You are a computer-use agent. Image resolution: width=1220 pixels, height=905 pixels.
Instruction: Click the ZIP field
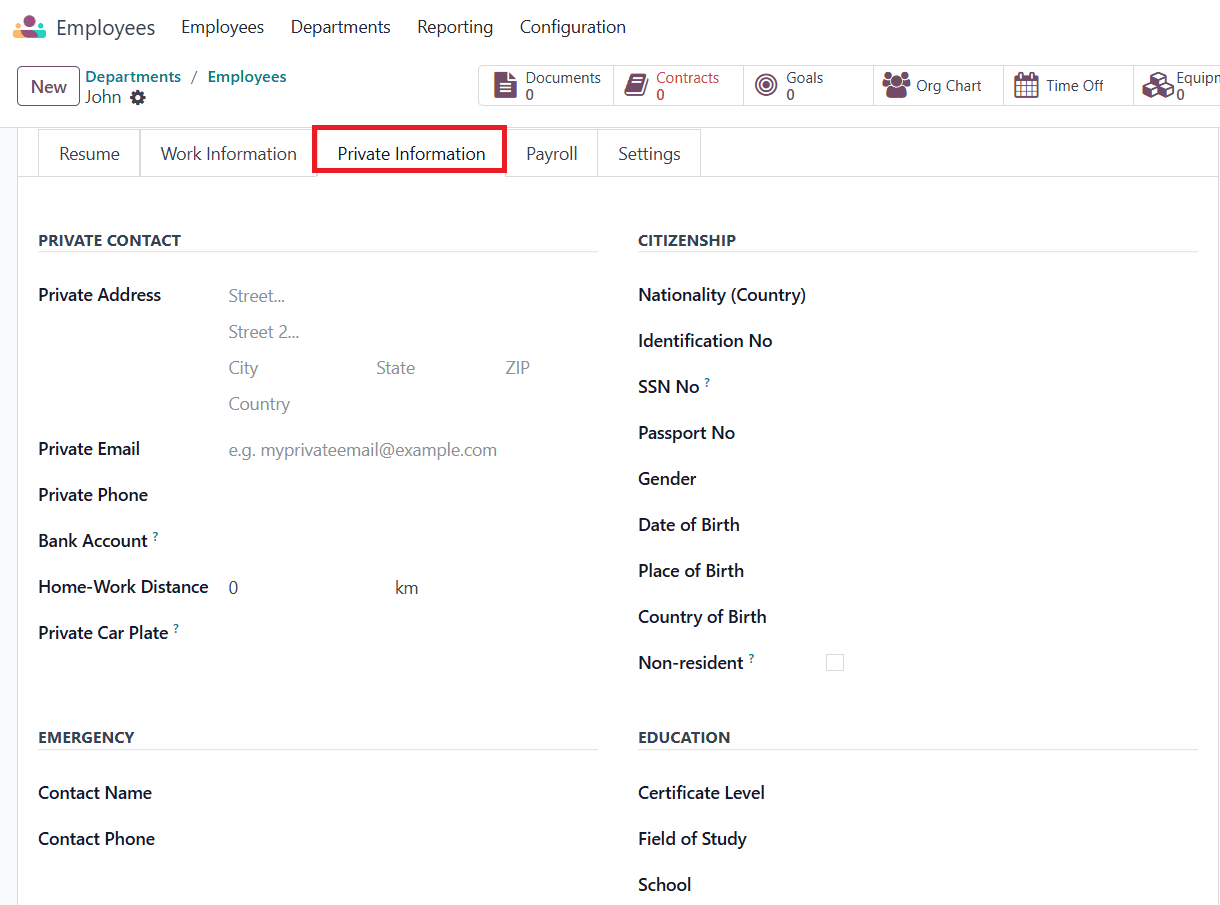point(551,368)
